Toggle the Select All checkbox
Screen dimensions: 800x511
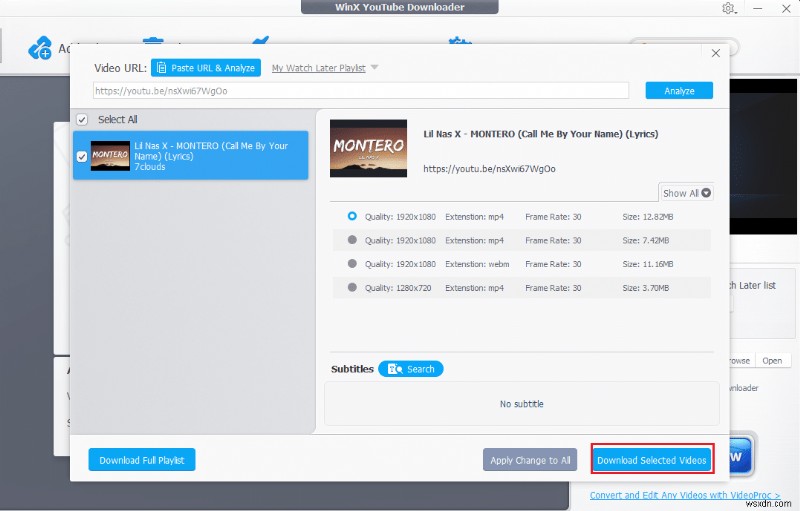82,120
